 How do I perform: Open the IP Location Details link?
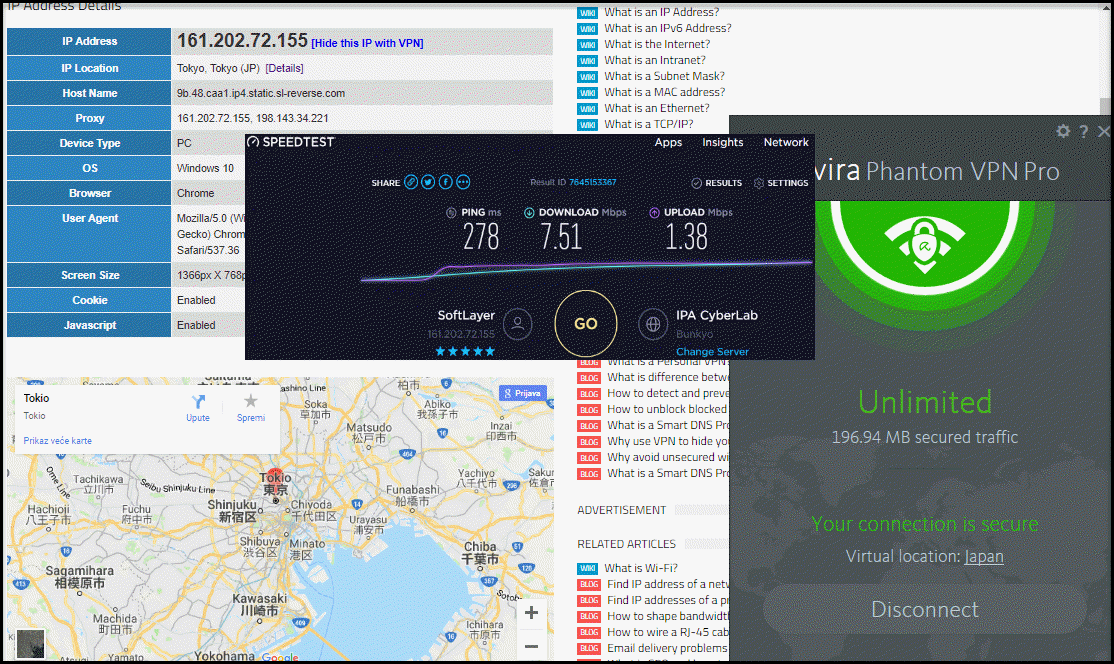pyautogui.click(x=284, y=68)
